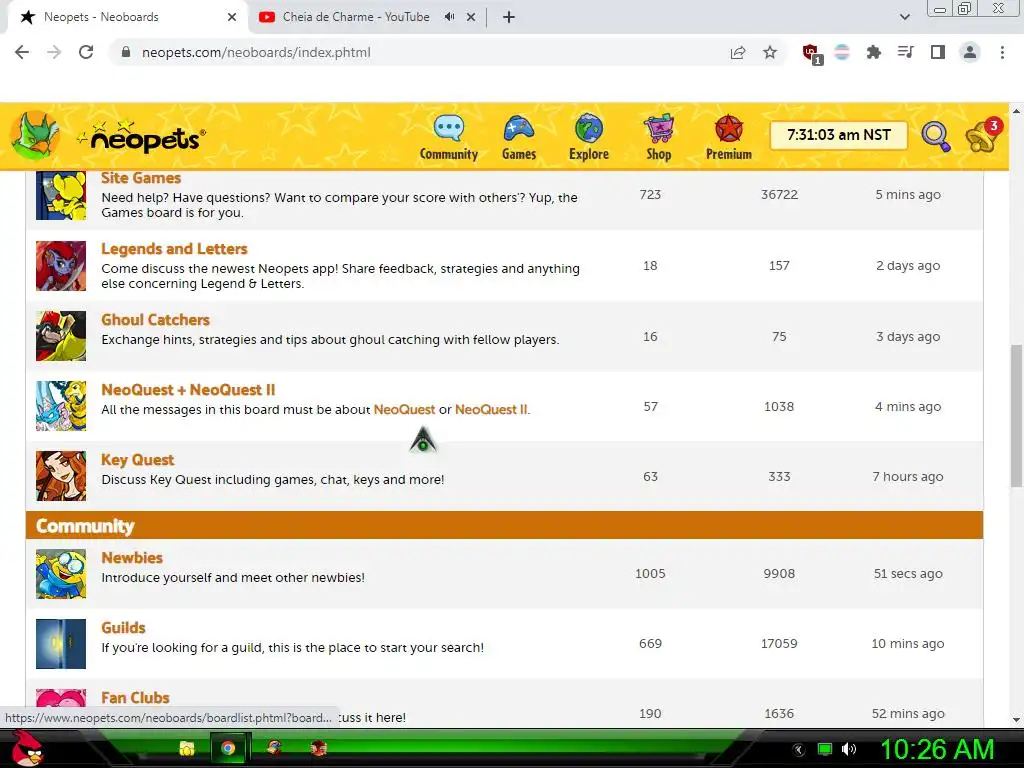Open the browser Extensions puzzle icon

click(873, 52)
